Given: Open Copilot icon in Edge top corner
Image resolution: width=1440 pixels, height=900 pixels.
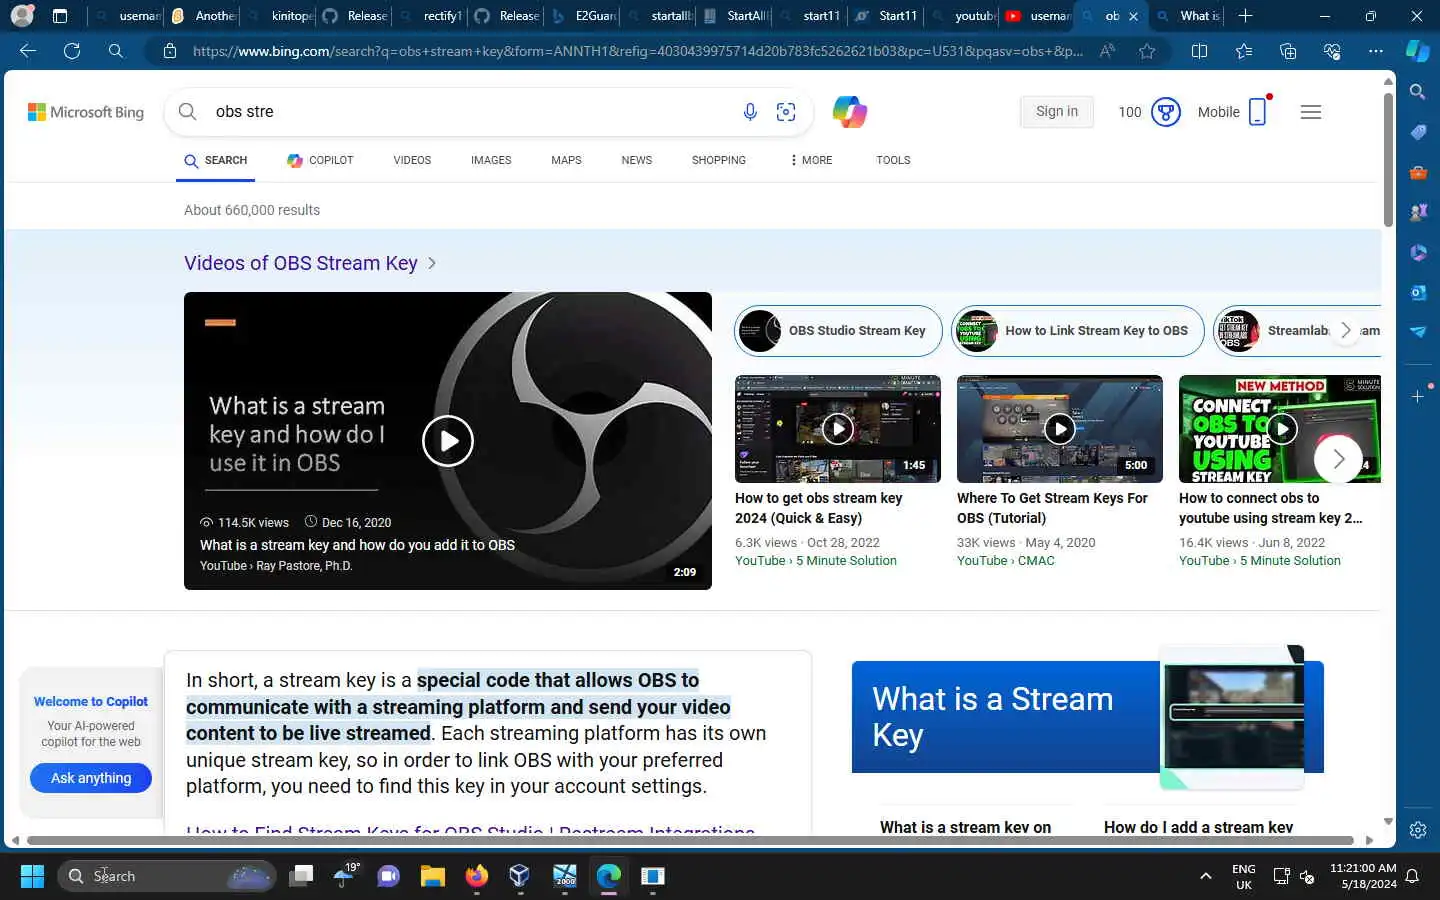Looking at the screenshot, I should 1418,51.
